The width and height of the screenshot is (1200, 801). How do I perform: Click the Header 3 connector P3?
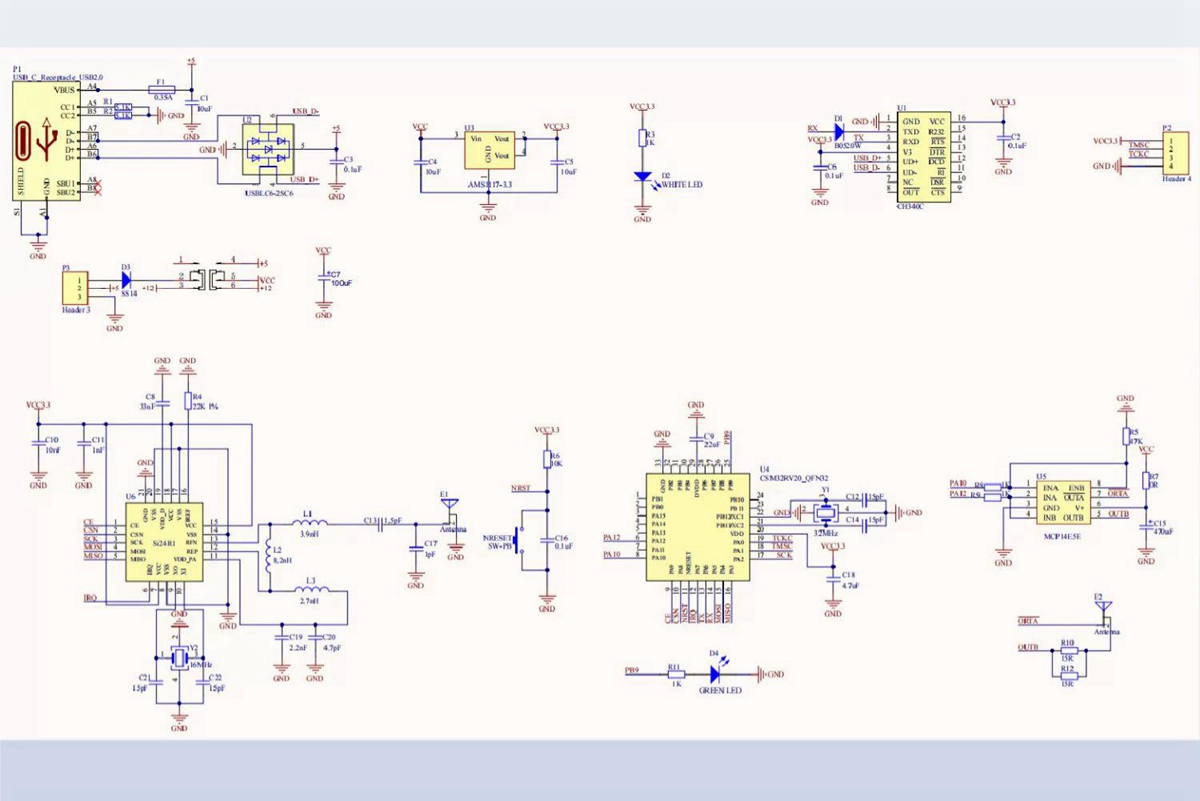point(74,289)
